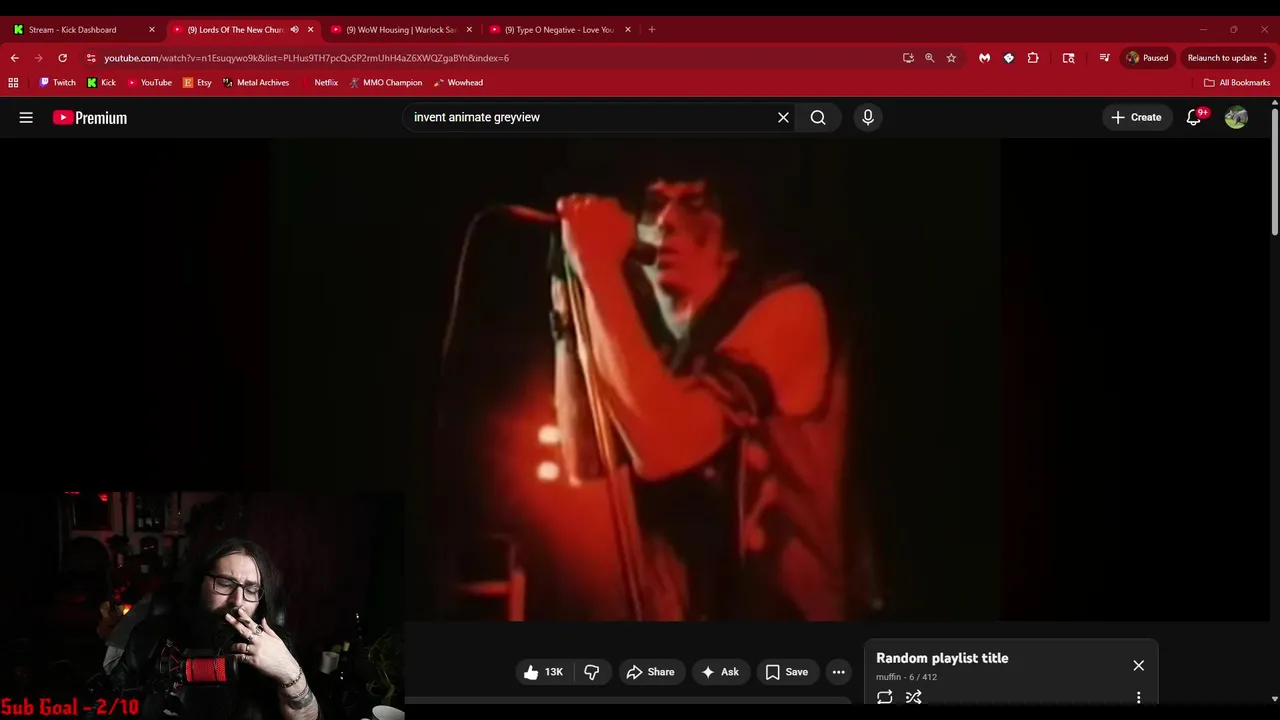The width and height of the screenshot is (1280, 720).
Task: Open more actions ellipsis under video
Action: coord(839,672)
